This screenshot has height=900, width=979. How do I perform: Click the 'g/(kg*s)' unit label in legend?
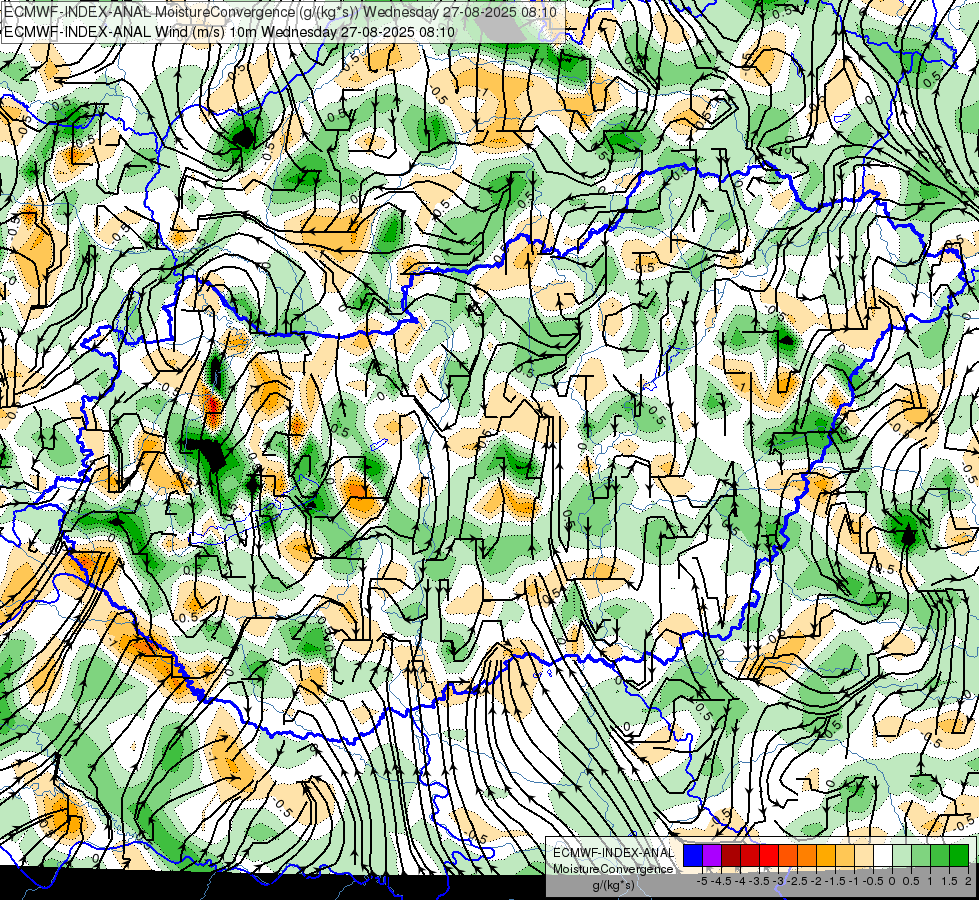coord(613,885)
